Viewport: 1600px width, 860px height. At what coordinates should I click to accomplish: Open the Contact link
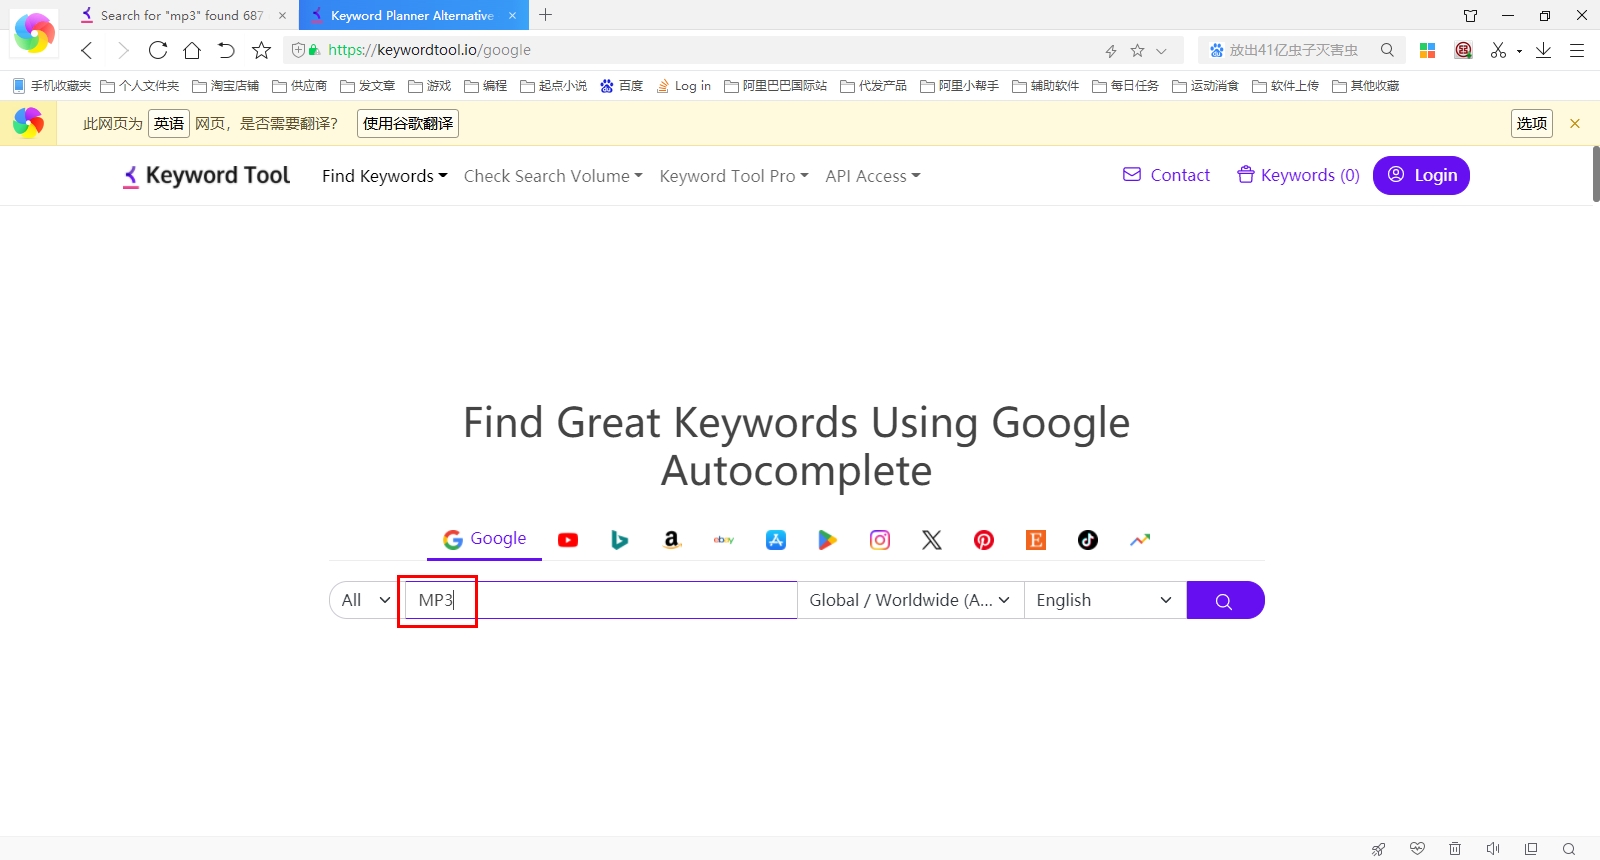click(x=1166, y=175)
